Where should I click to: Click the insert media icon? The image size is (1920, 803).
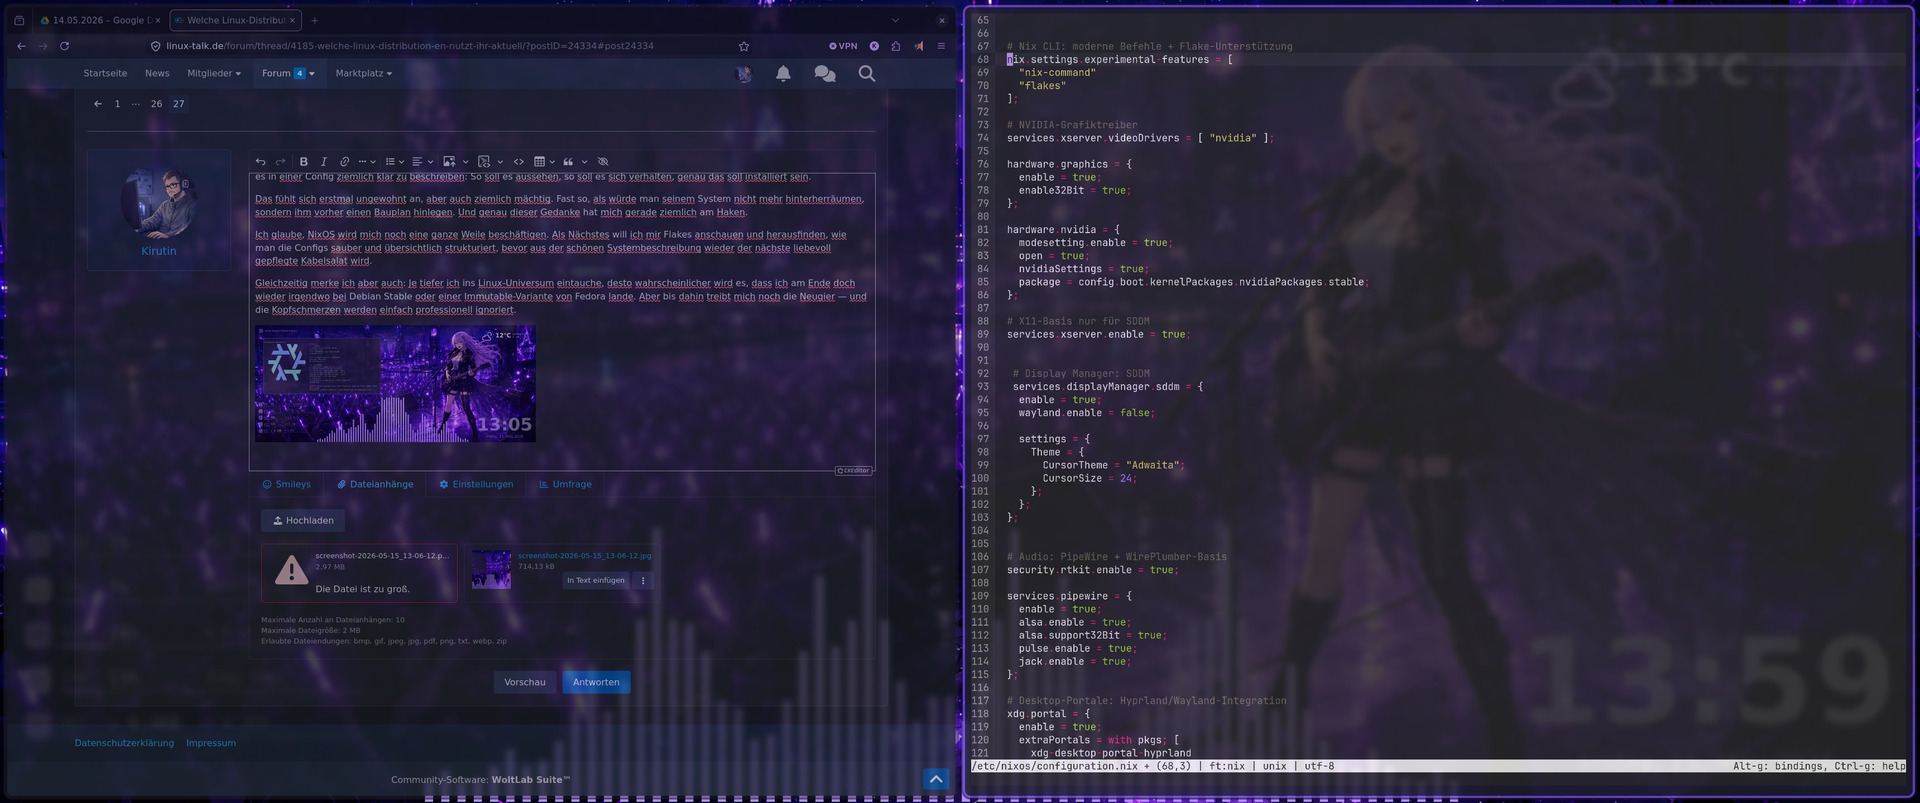[x=484, y=161]
